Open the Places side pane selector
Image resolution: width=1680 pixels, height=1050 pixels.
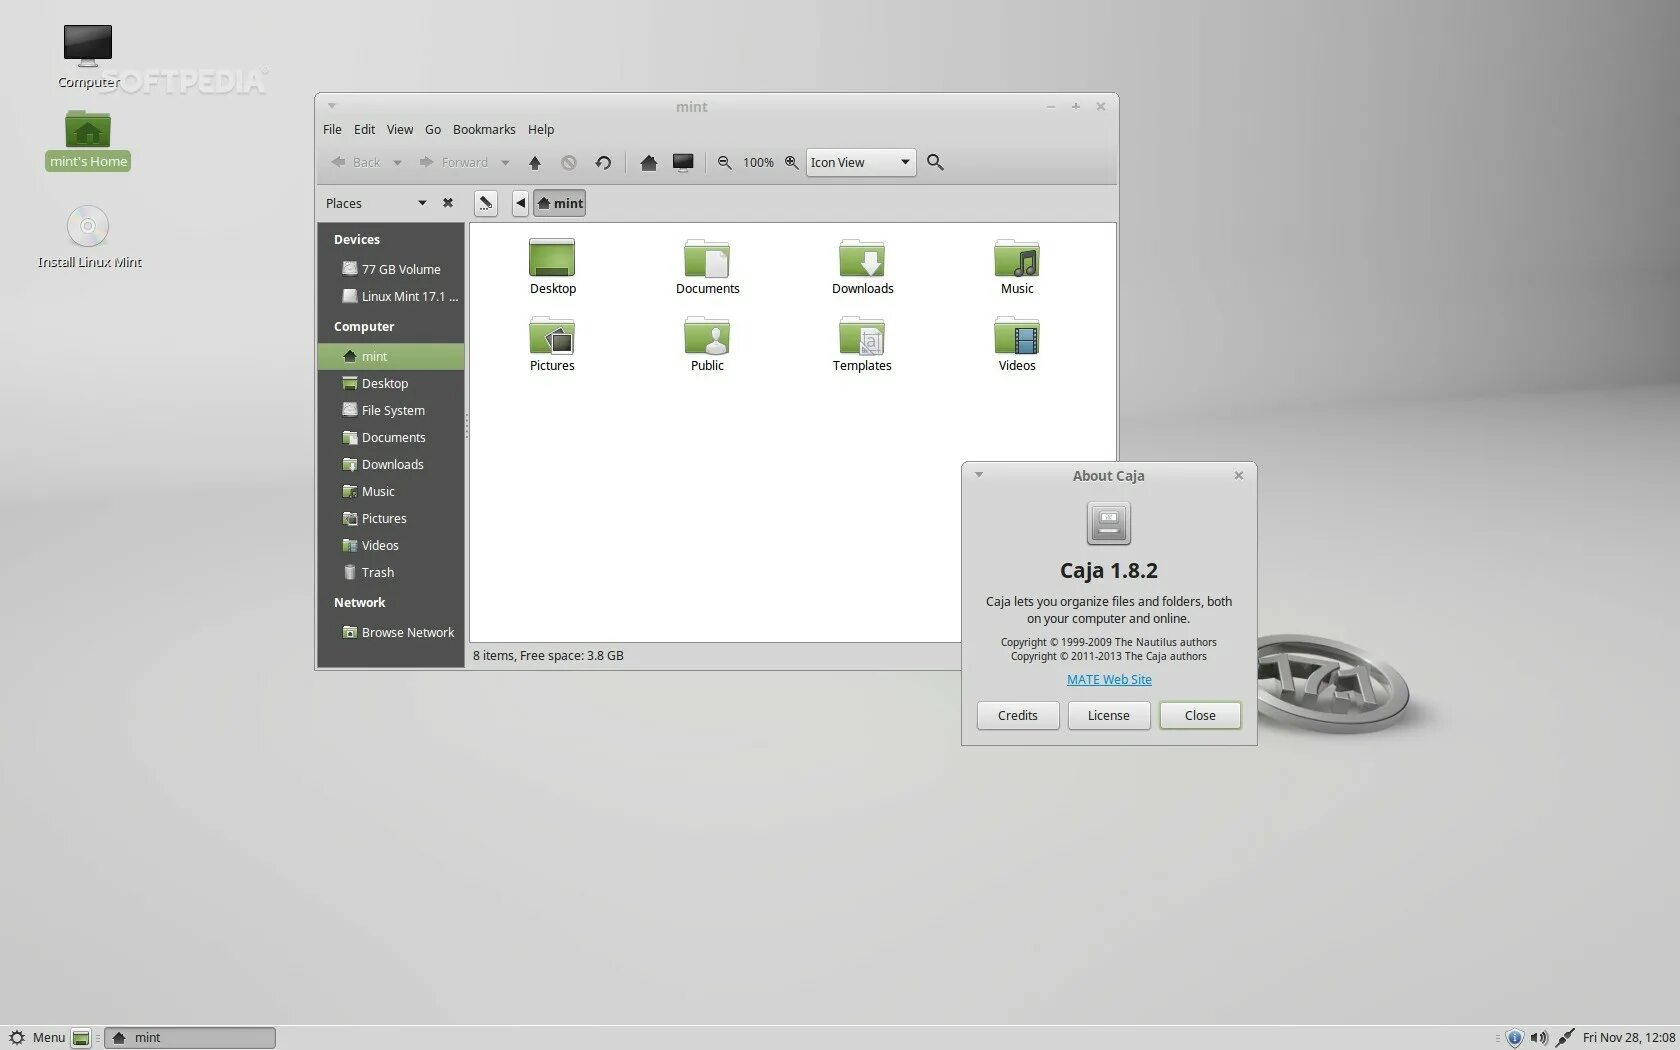375,203
